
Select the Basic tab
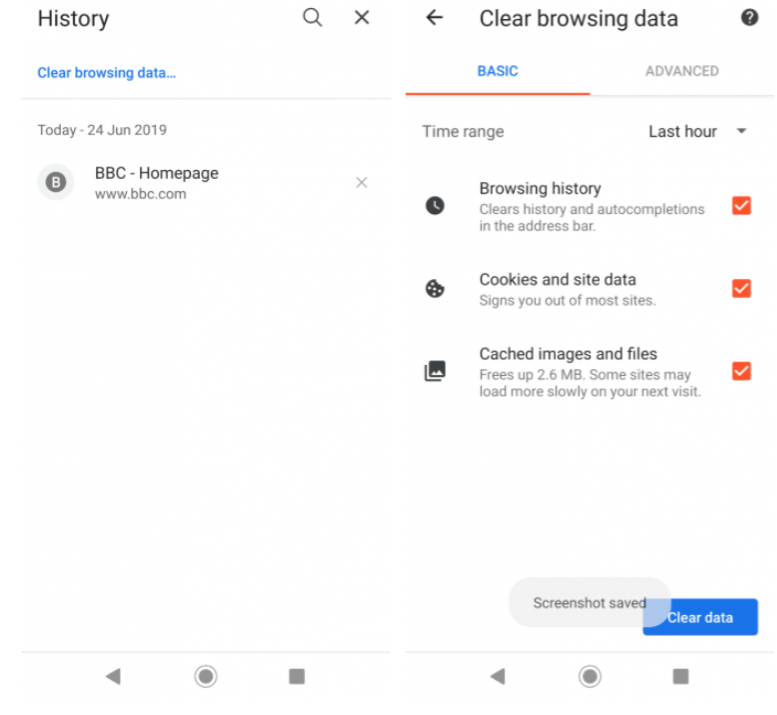pyautogui.click(x=498, y=71)
